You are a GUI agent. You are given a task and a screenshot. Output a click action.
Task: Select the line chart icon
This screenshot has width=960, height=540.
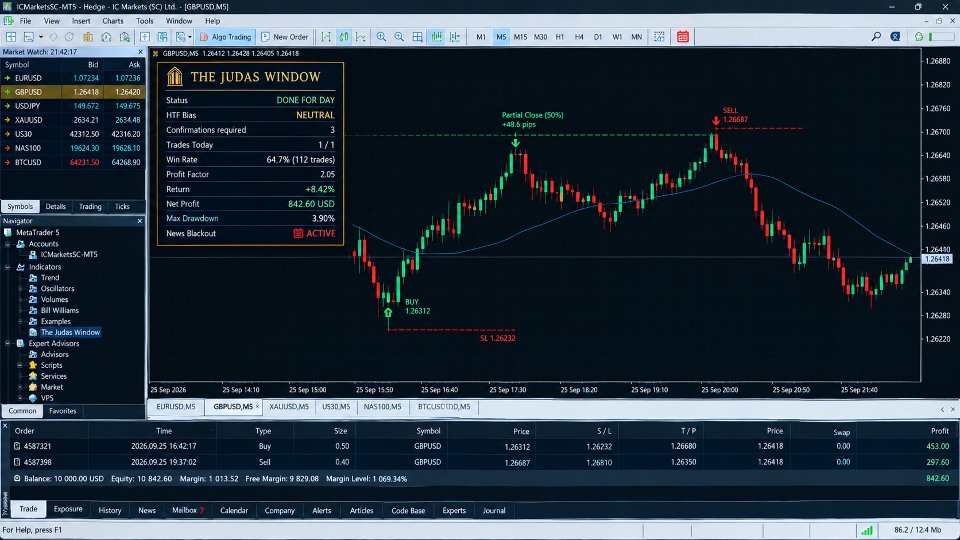point(361,37)
